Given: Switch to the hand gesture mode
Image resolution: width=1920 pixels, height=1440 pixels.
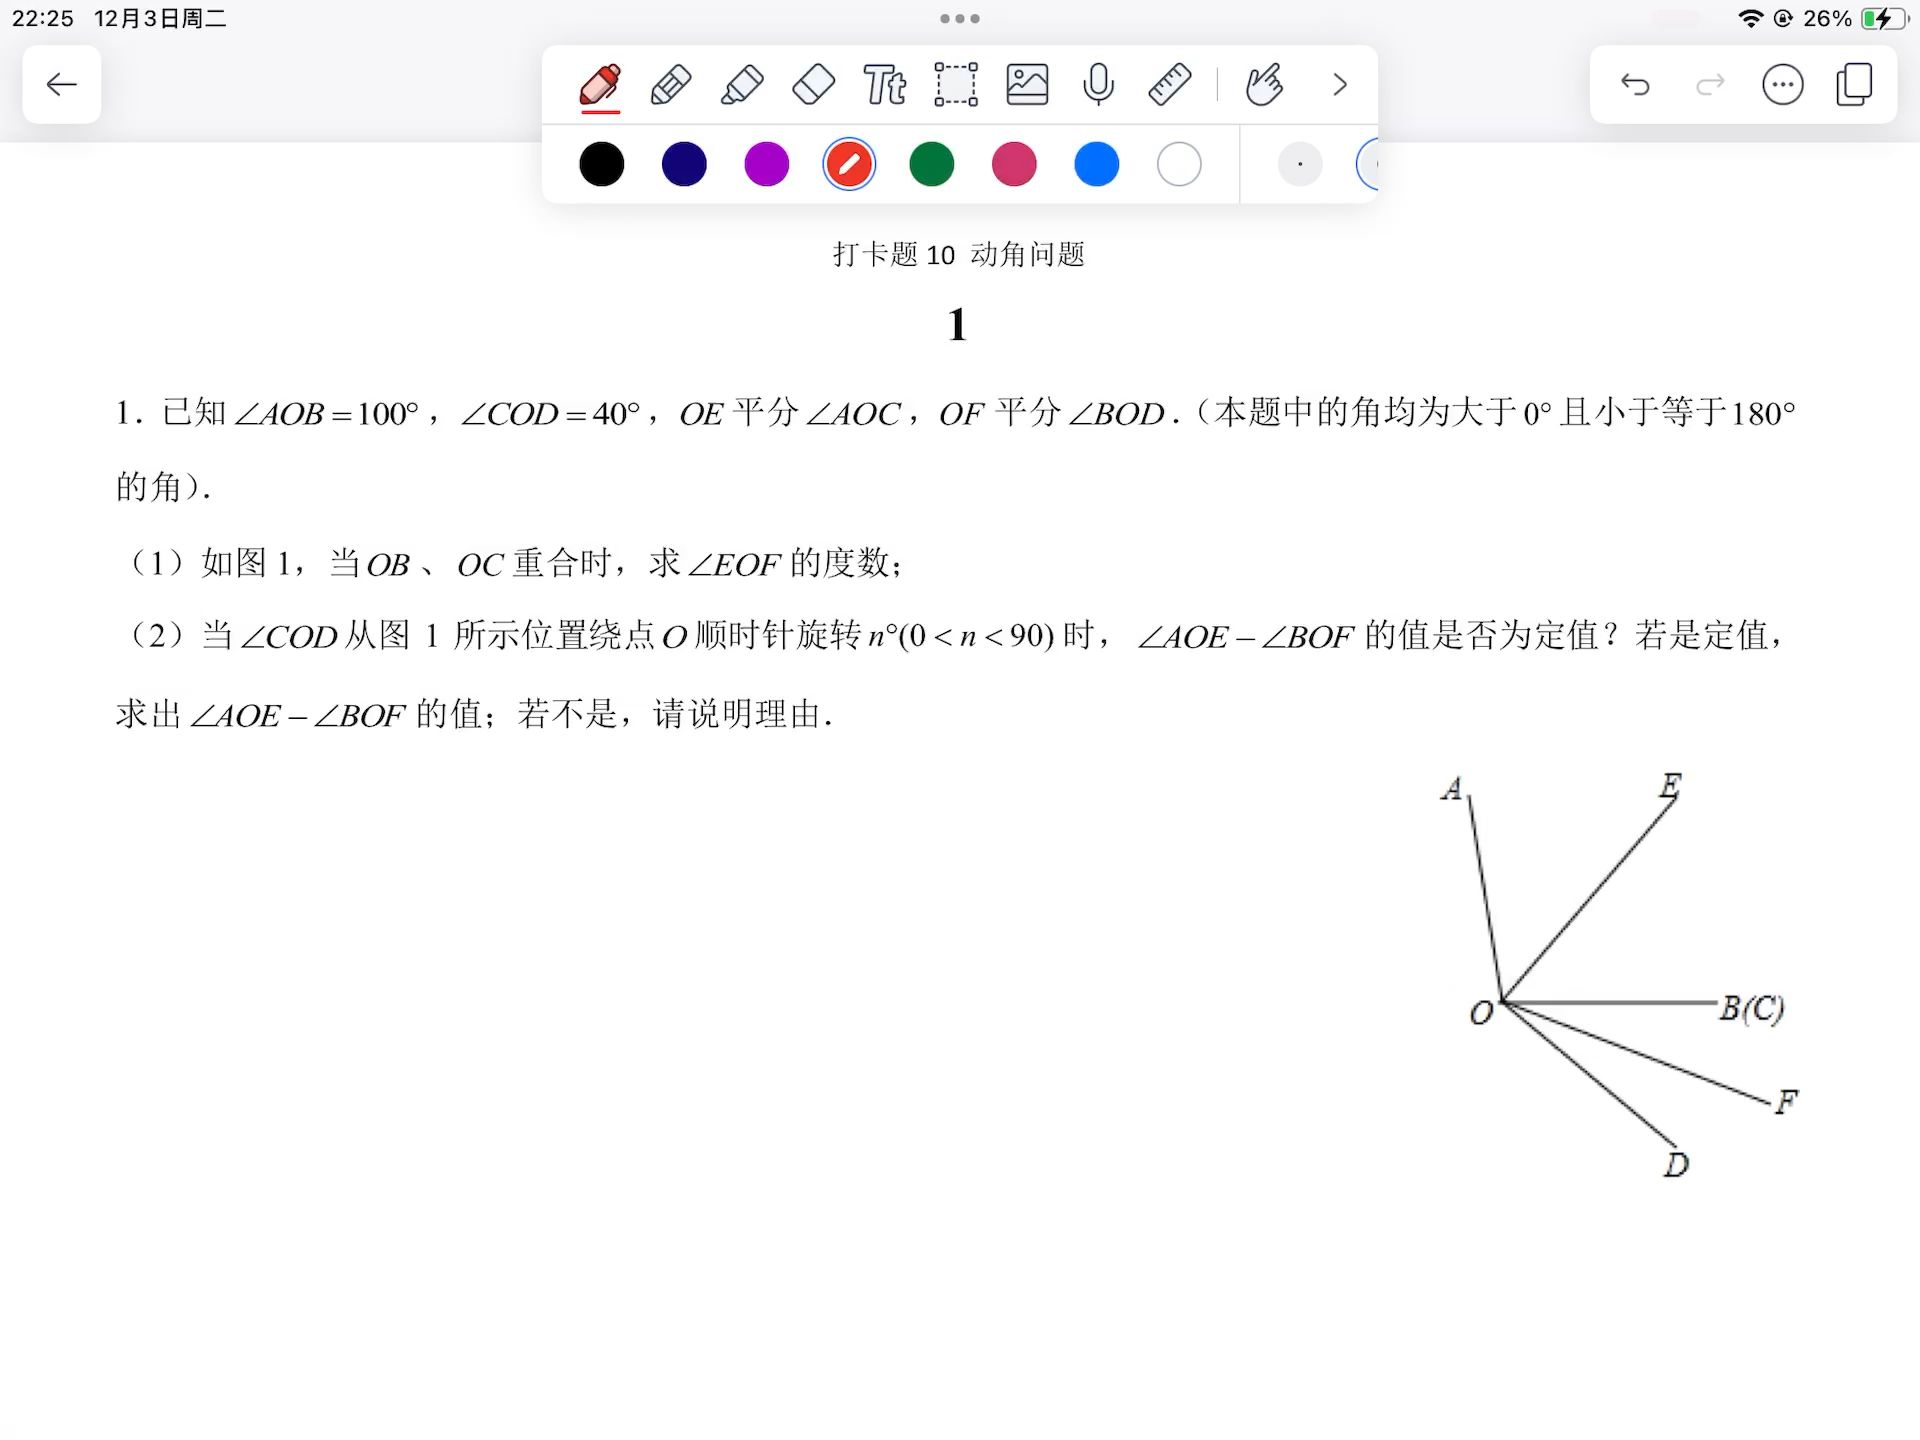Looking at the screenshot, I should [x=1263, y=85].
